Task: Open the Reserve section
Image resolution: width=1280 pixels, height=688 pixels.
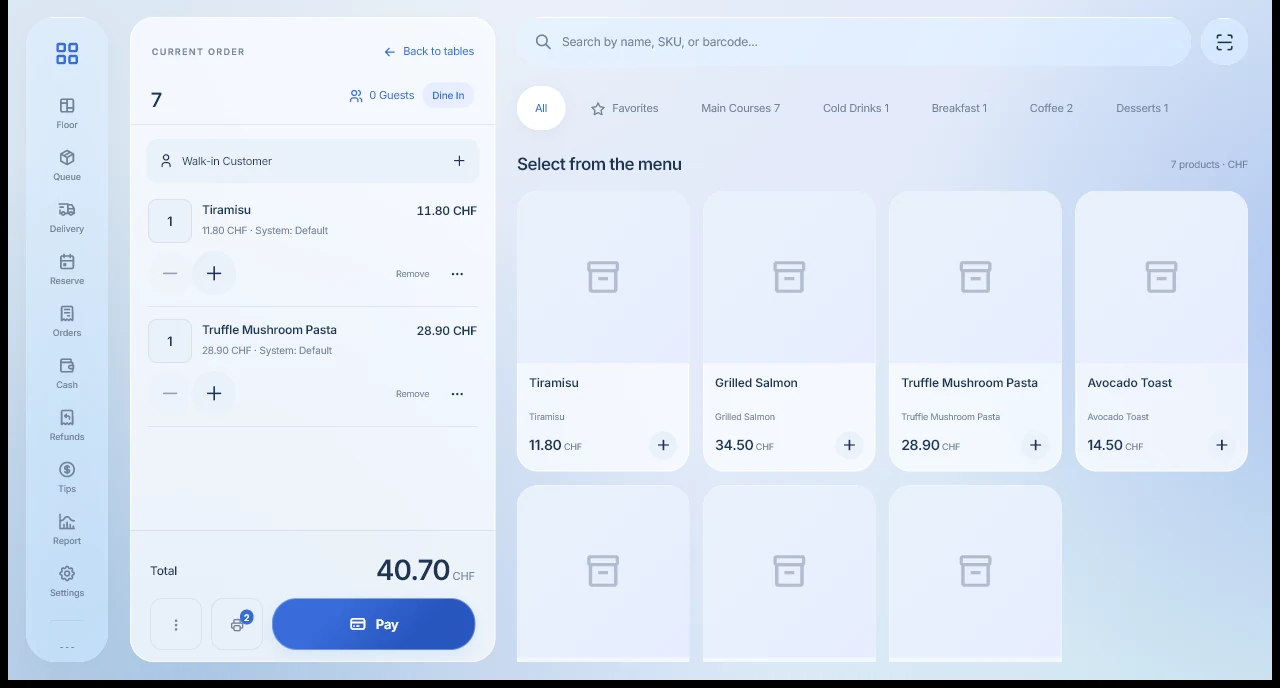Action: pyautogui.click(x=67, y=269)
